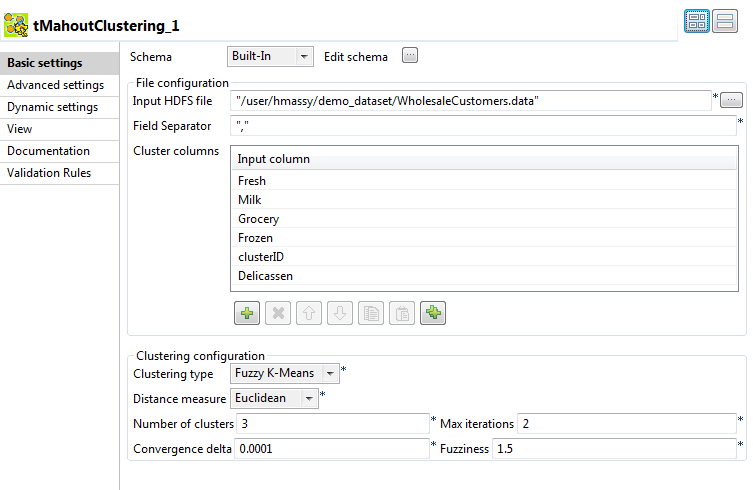
Task: Select the Frozen cluster column row
Action: pos(484,238)
